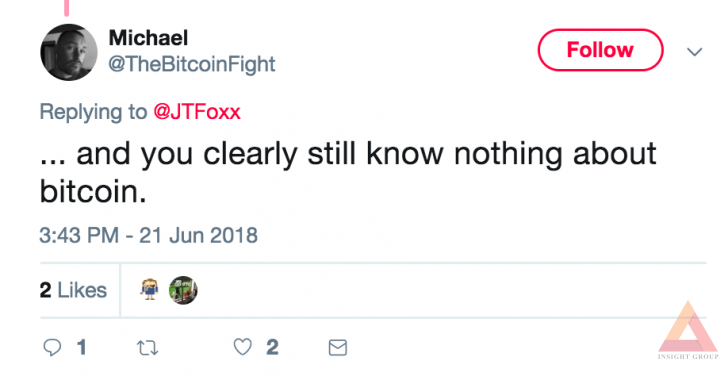This screenshot has width=728, height=376.
Task: Open the cartoon character liker avatar
Action: point(149,290)
